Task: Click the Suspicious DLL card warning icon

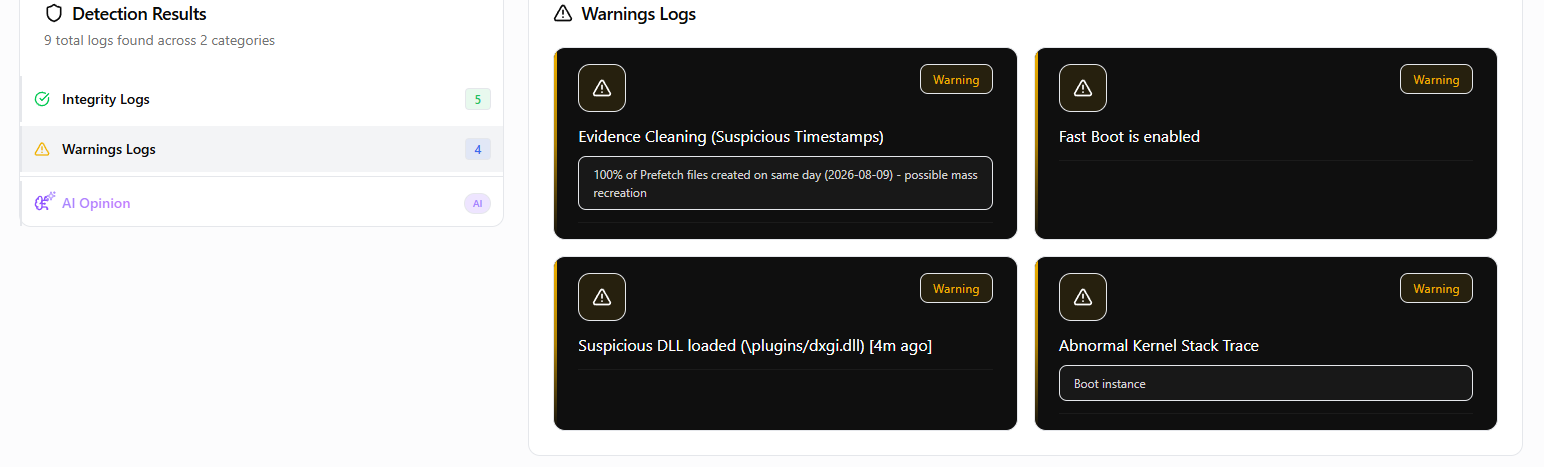Action: [x=602, y=297]
